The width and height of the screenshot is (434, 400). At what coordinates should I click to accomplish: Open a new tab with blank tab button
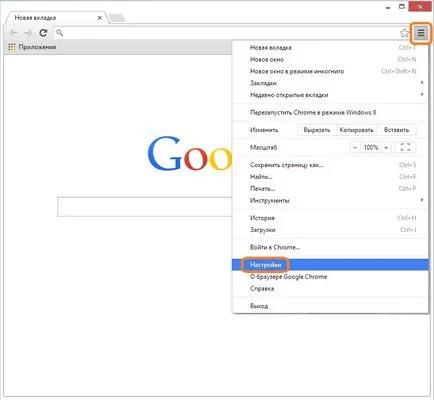[117, 18]
